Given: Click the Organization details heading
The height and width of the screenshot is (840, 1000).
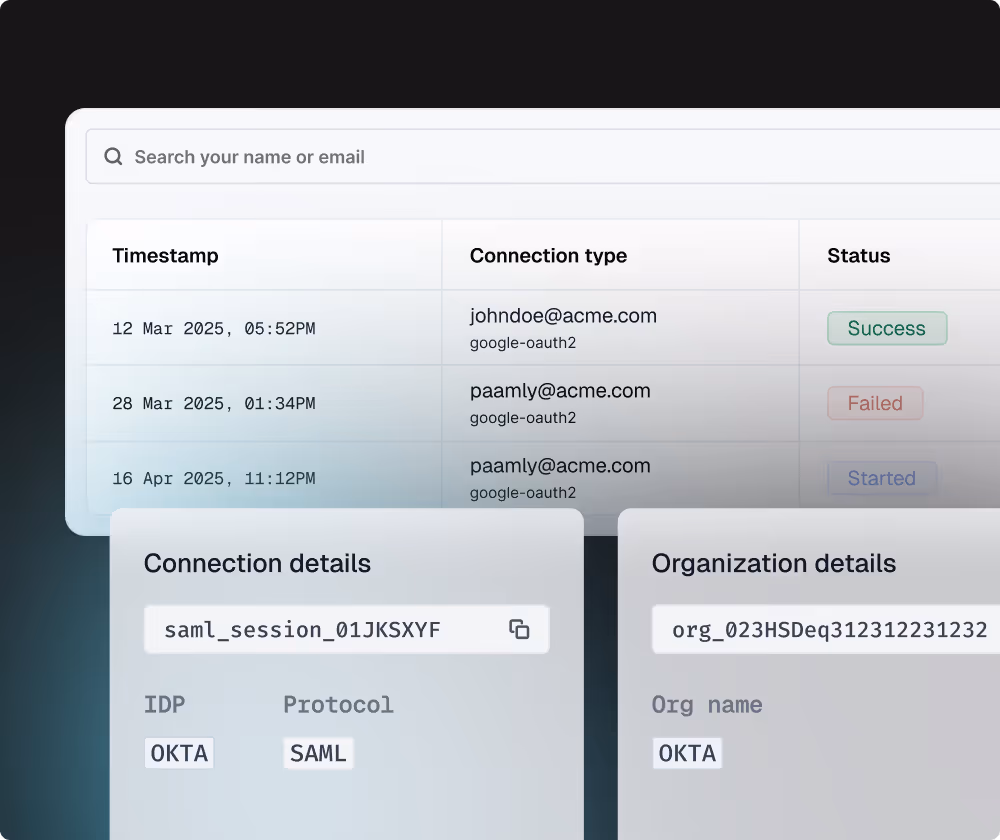Looking at the screenshot, I should (774, 563).
